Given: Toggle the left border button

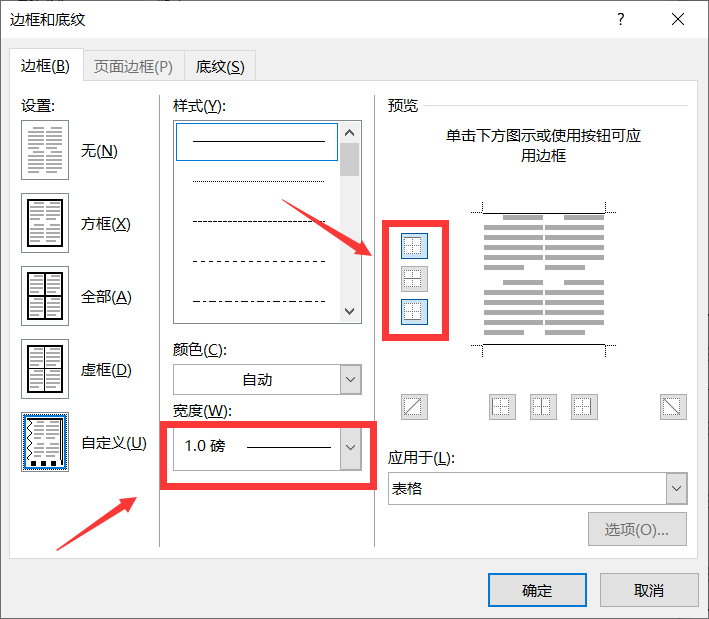Looking at the screenshot, I should pyautogui.click(x=502, y=407).
